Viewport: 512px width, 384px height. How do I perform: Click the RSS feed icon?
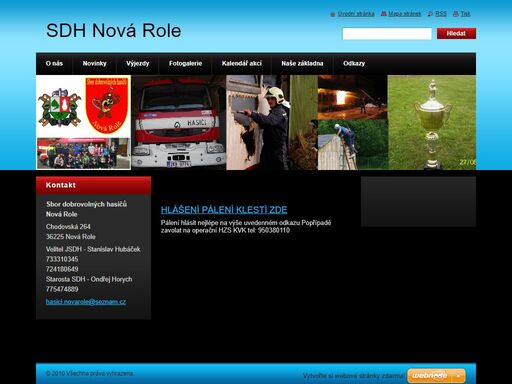[x=430, y=14]
